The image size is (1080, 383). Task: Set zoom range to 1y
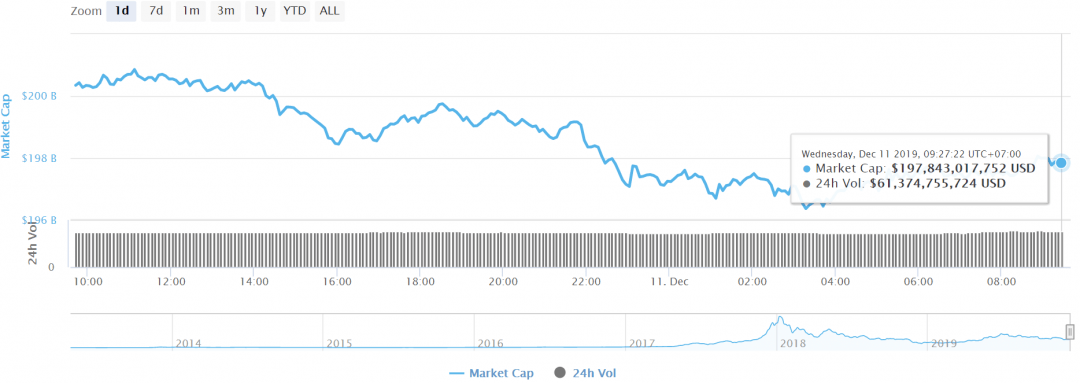pyautogui.click(x=260, y=12)
